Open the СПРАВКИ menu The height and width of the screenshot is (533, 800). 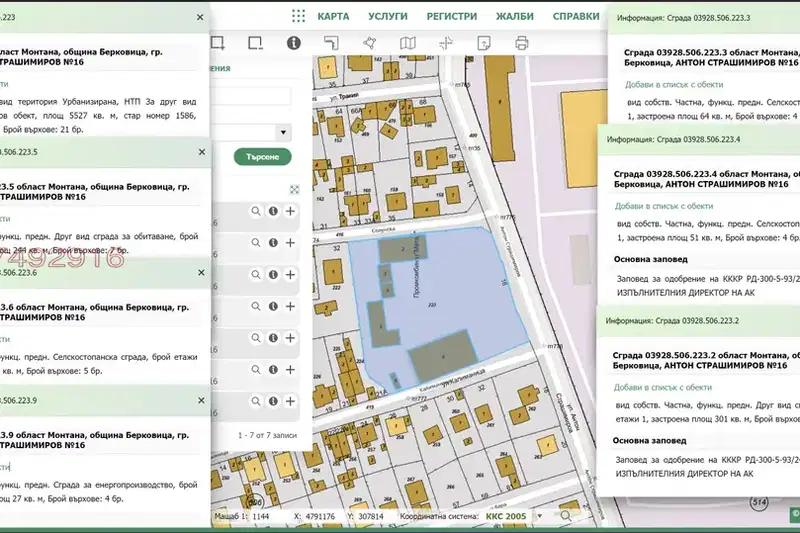click(x=576, y=16)
